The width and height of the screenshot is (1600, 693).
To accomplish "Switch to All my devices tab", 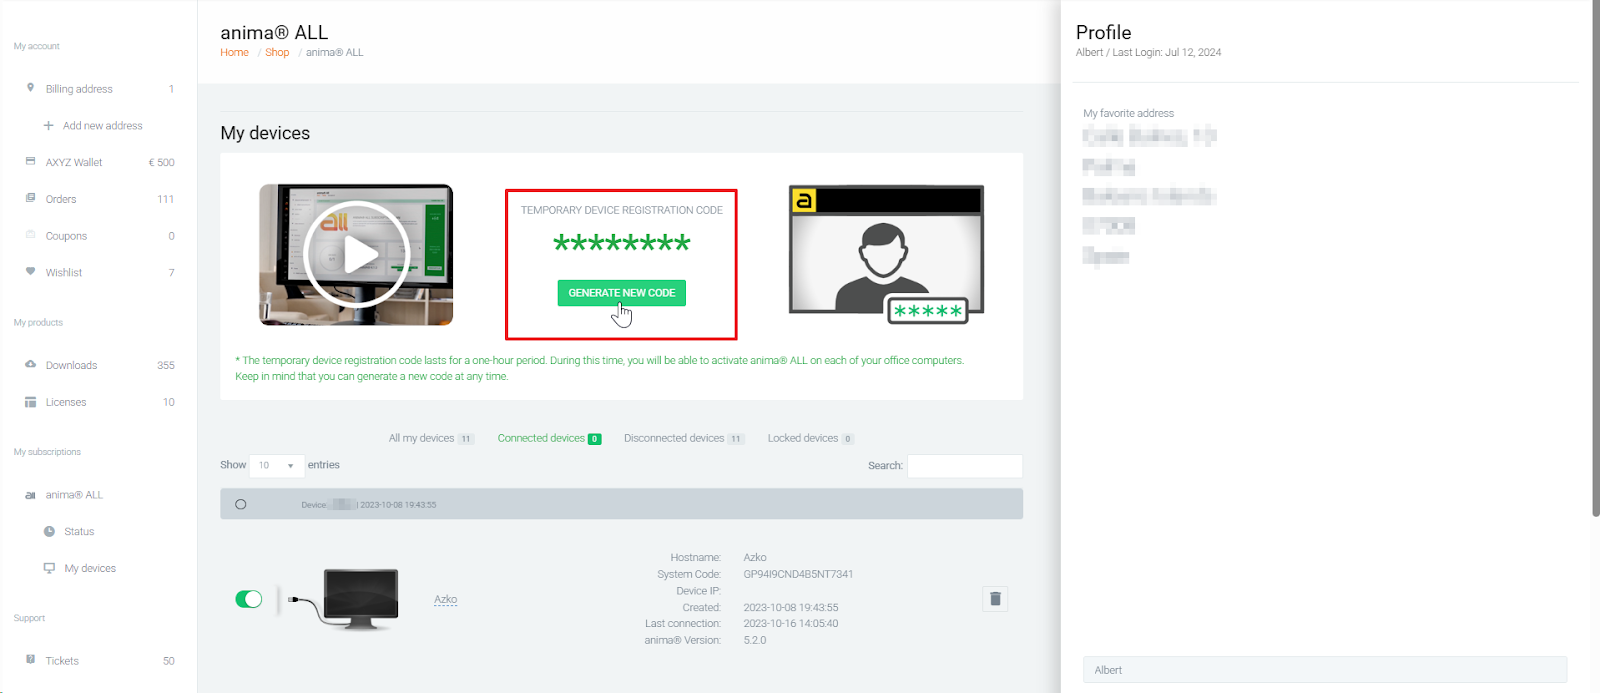I will pos(421,439).
